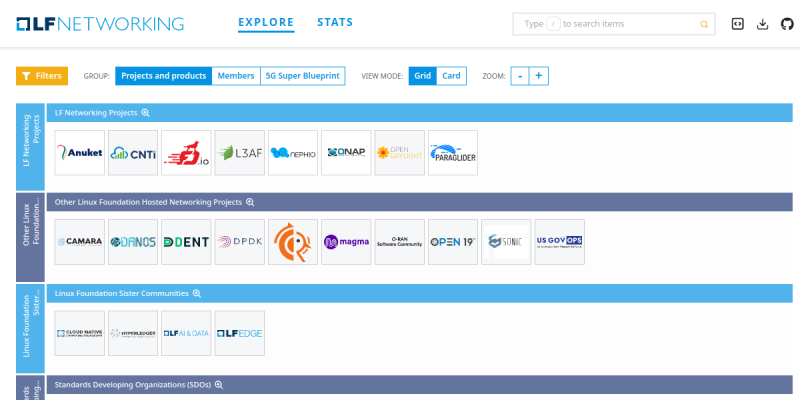Open the DANOS project tile

(133, 242)
